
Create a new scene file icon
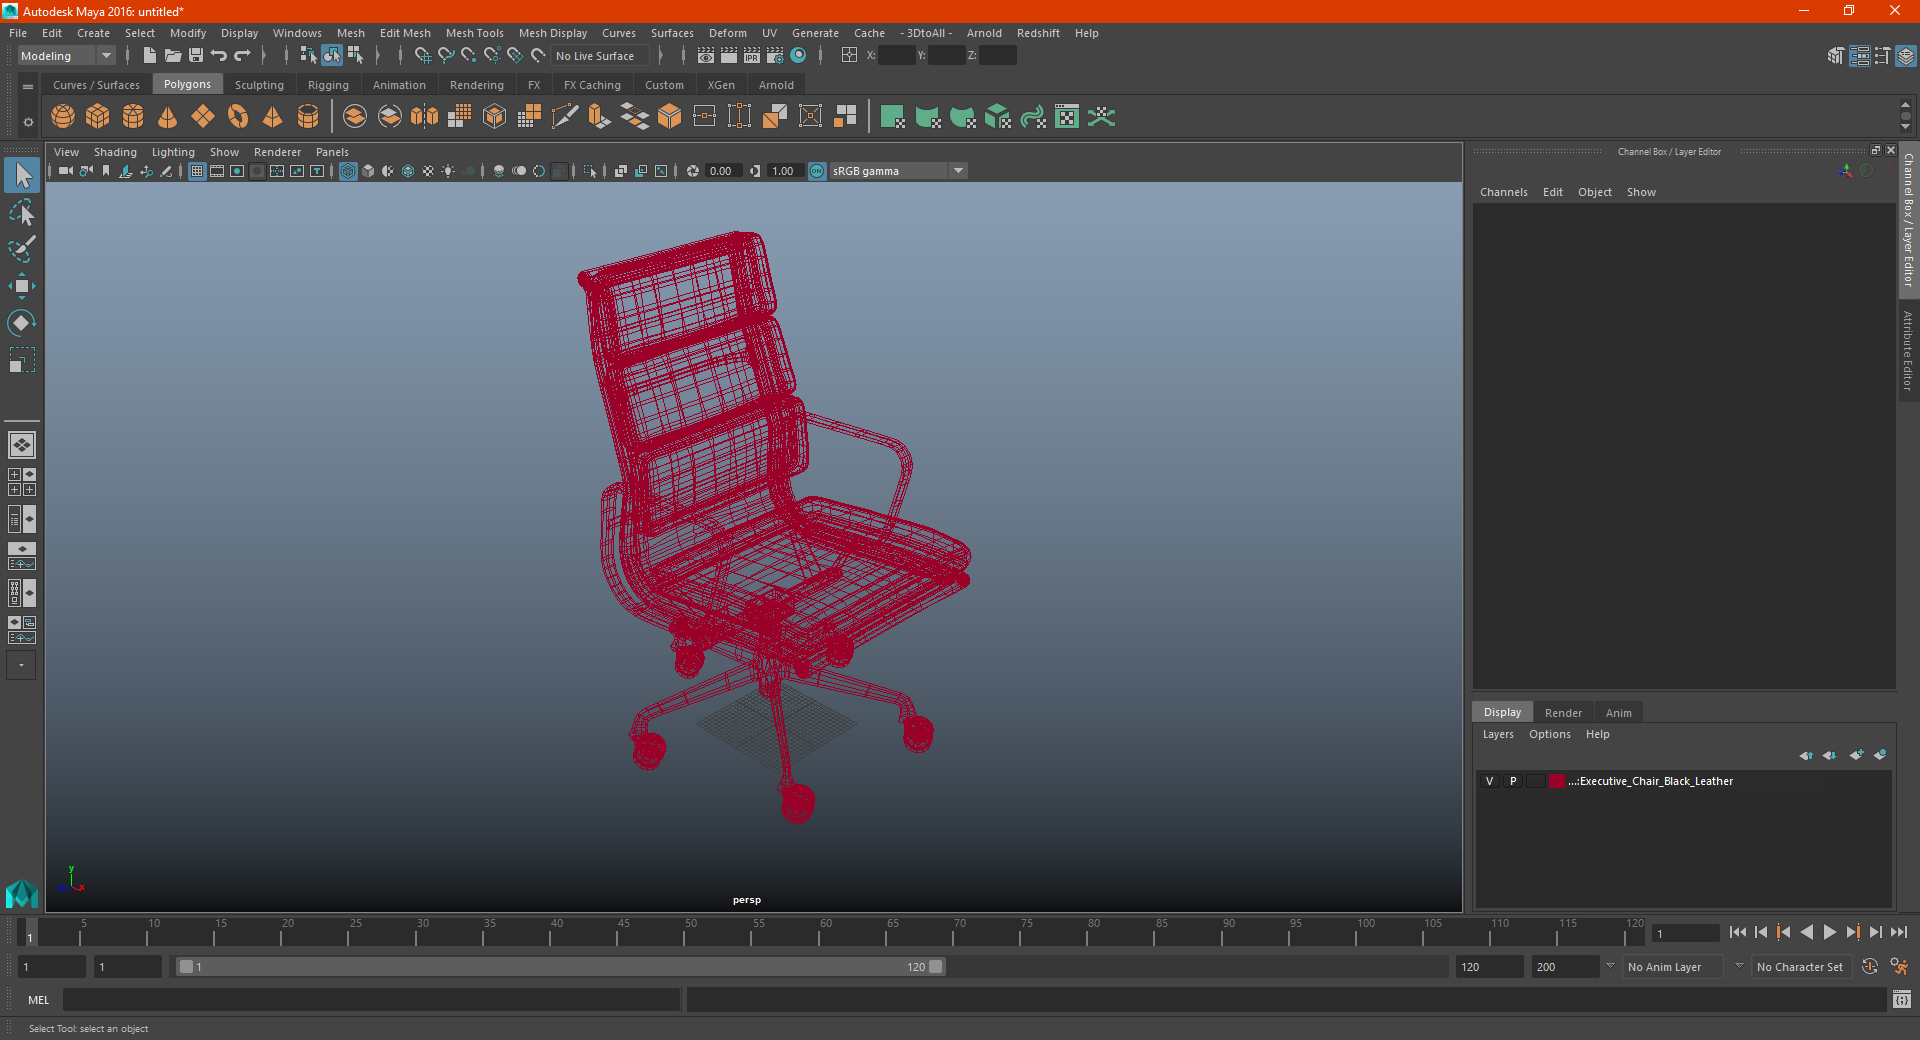[150, 56]
